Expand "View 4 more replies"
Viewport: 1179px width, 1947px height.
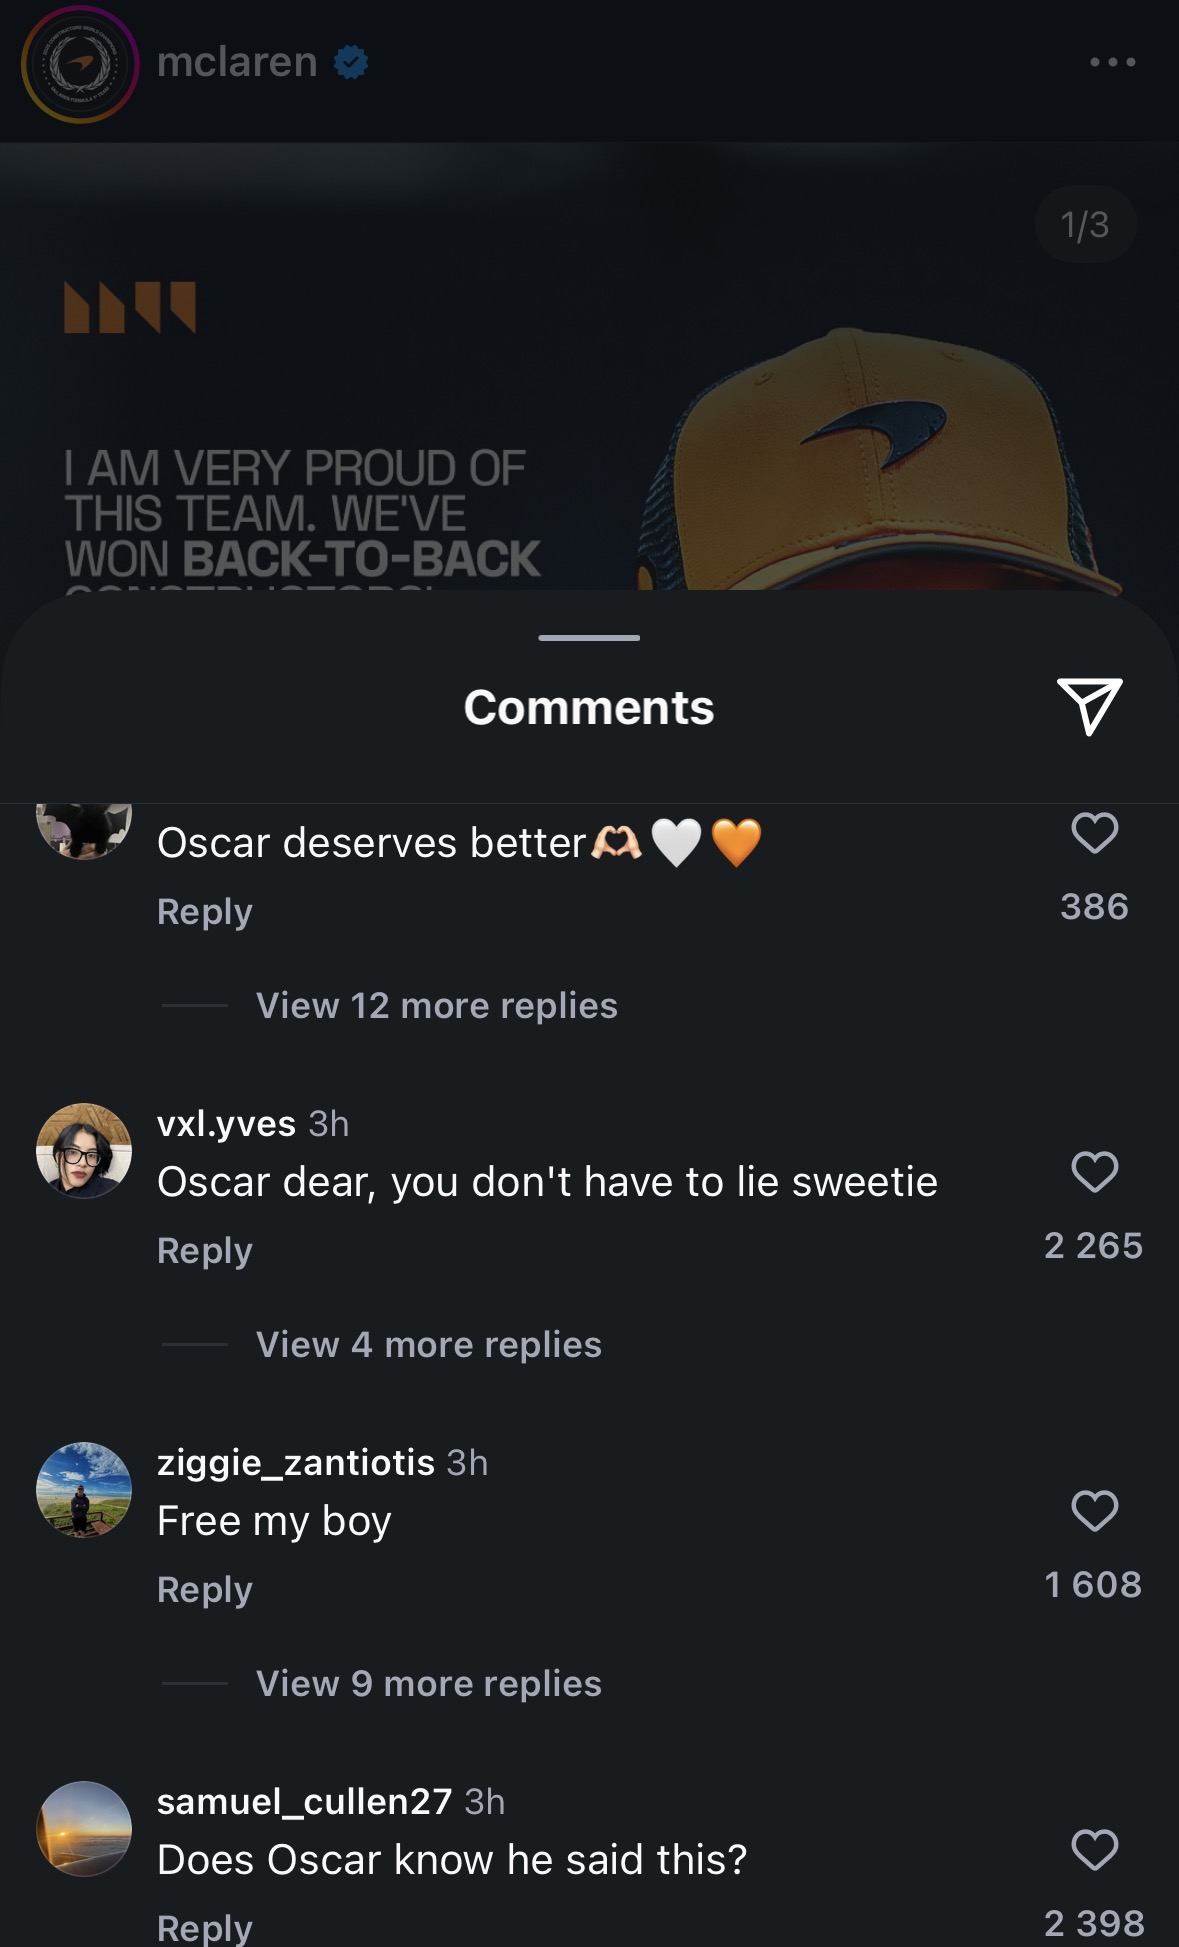click(428, 1345)
